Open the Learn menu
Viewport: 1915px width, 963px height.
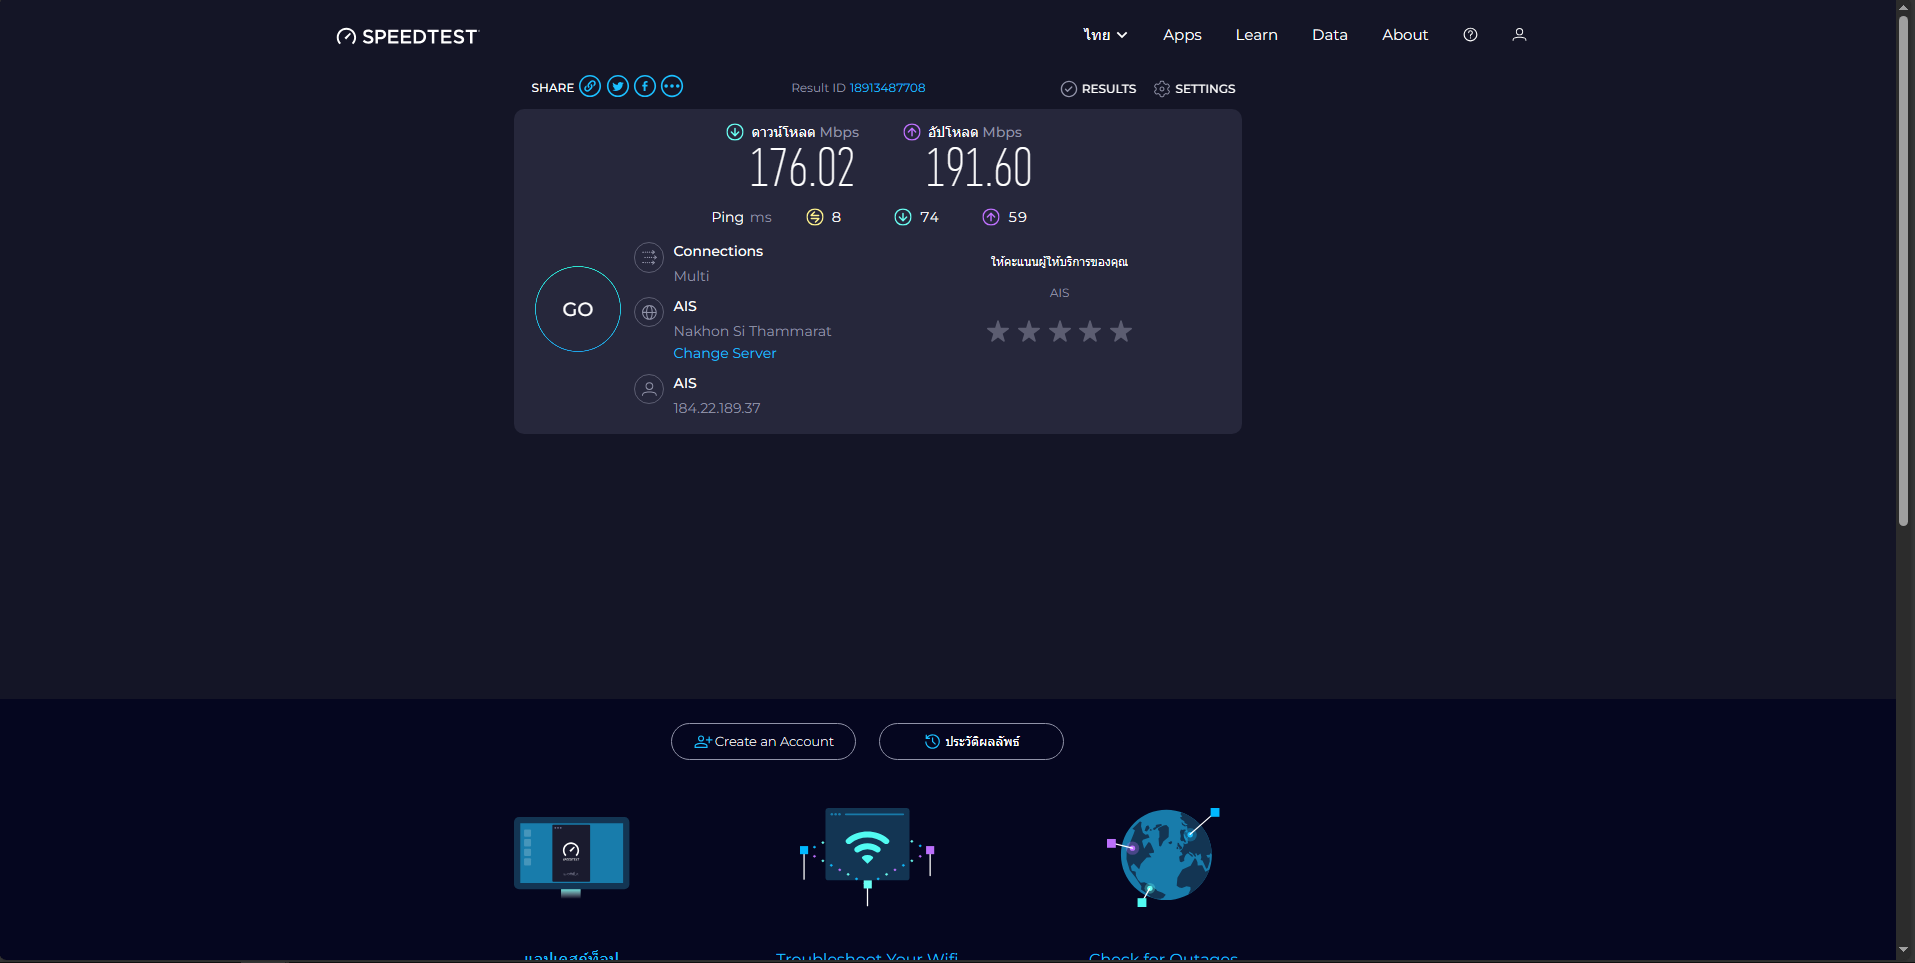coord(1257,35)
